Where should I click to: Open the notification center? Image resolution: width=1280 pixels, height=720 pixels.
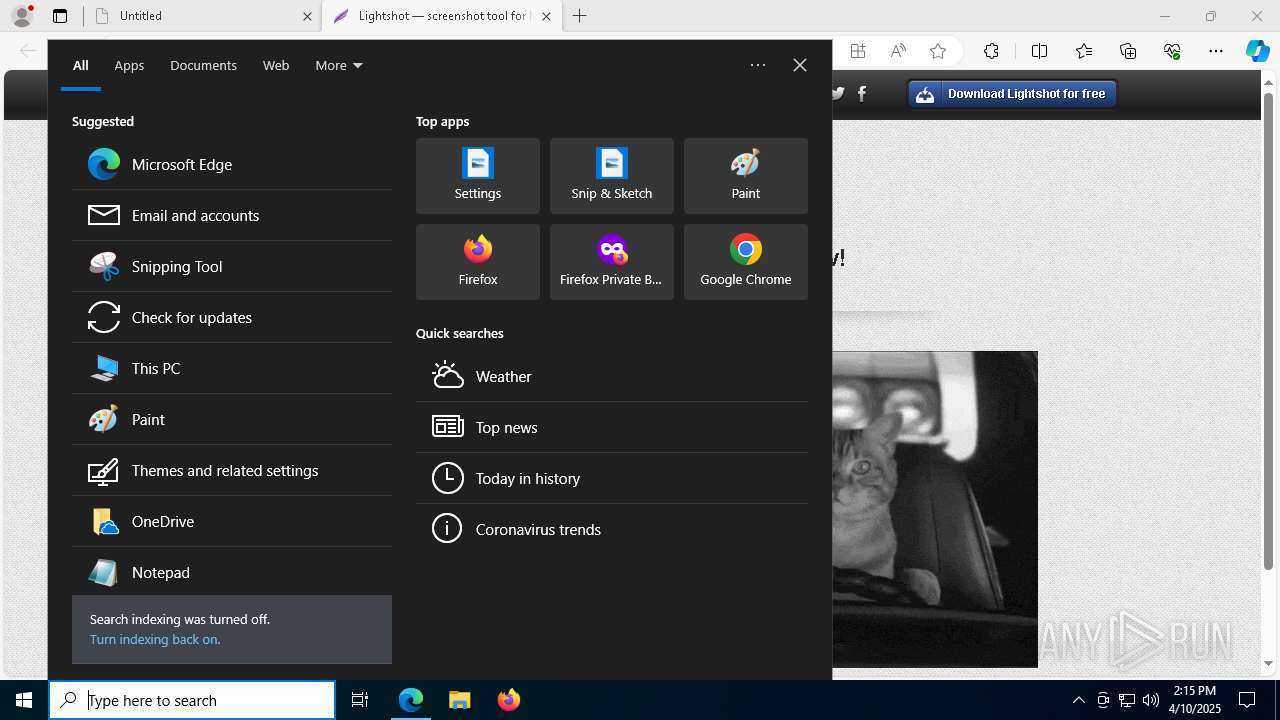(1247, 700)
